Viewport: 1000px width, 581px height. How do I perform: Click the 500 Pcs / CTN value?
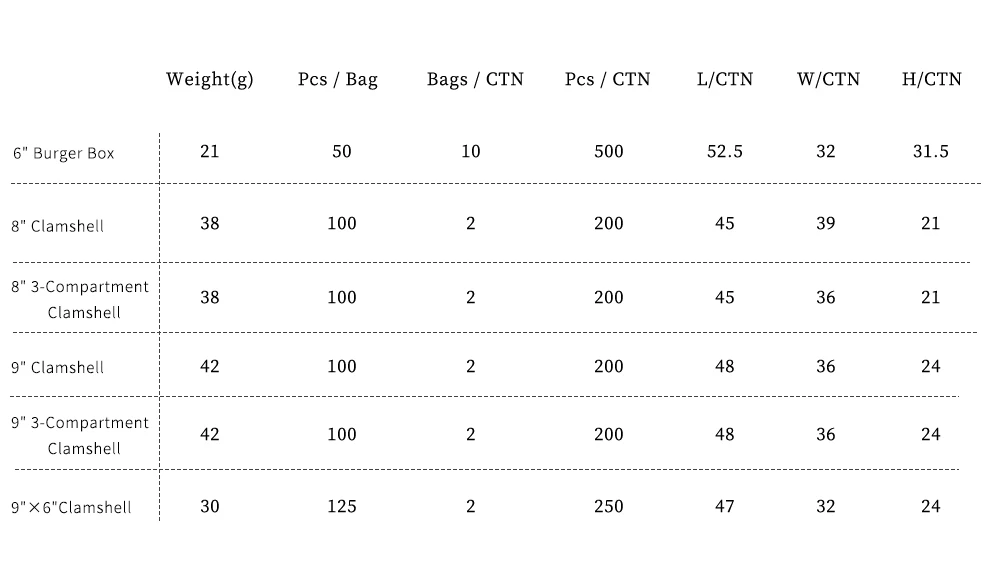pyautogui.click(x=608, y=152)
